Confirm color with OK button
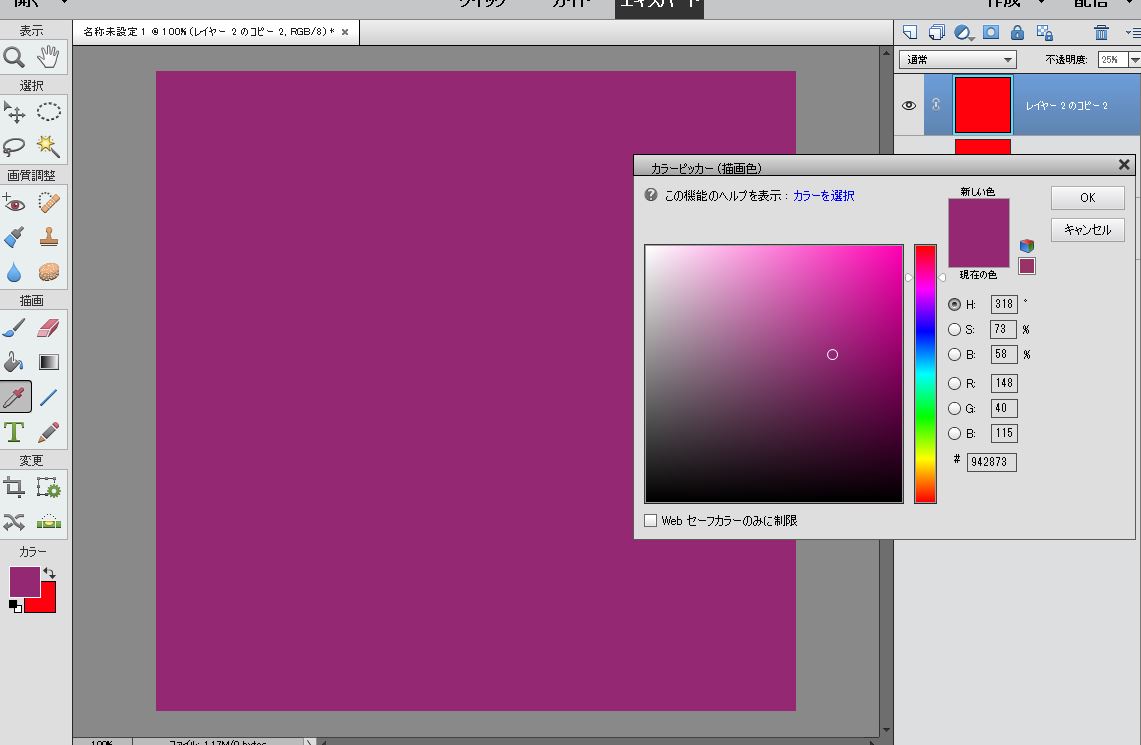1141x745 pixels. [1087, 198]
